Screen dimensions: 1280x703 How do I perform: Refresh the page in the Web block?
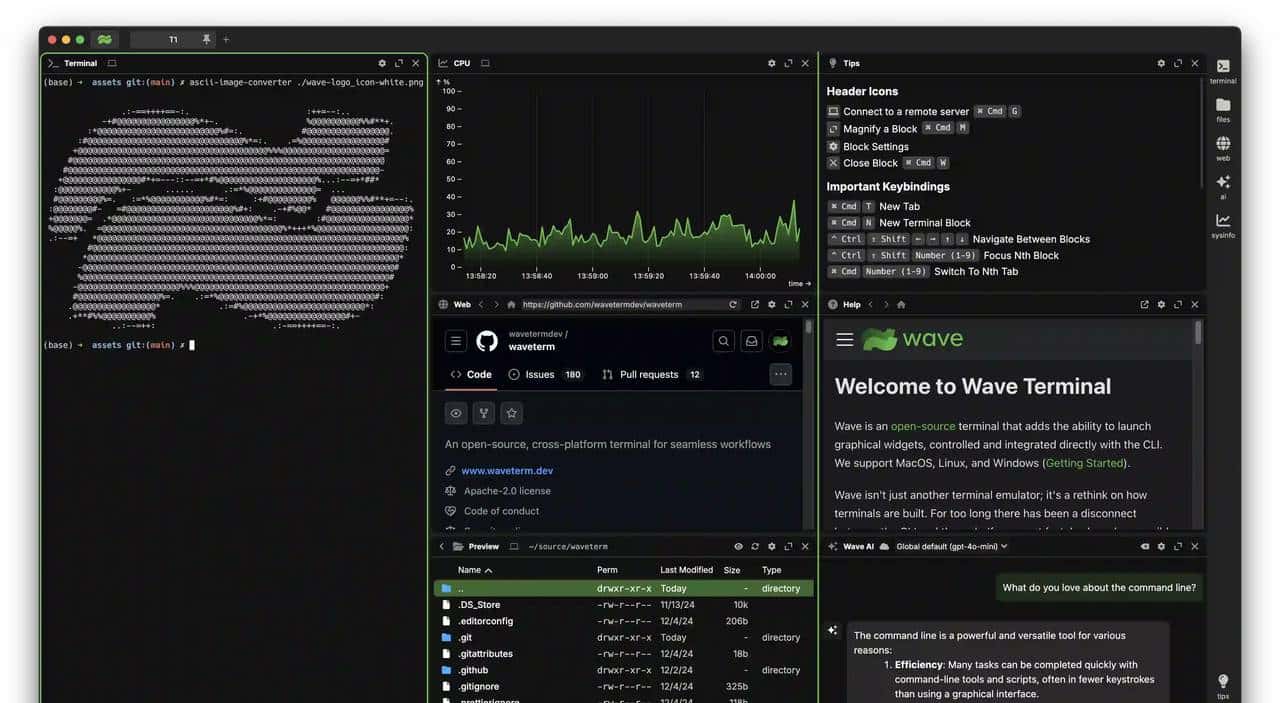732,304
